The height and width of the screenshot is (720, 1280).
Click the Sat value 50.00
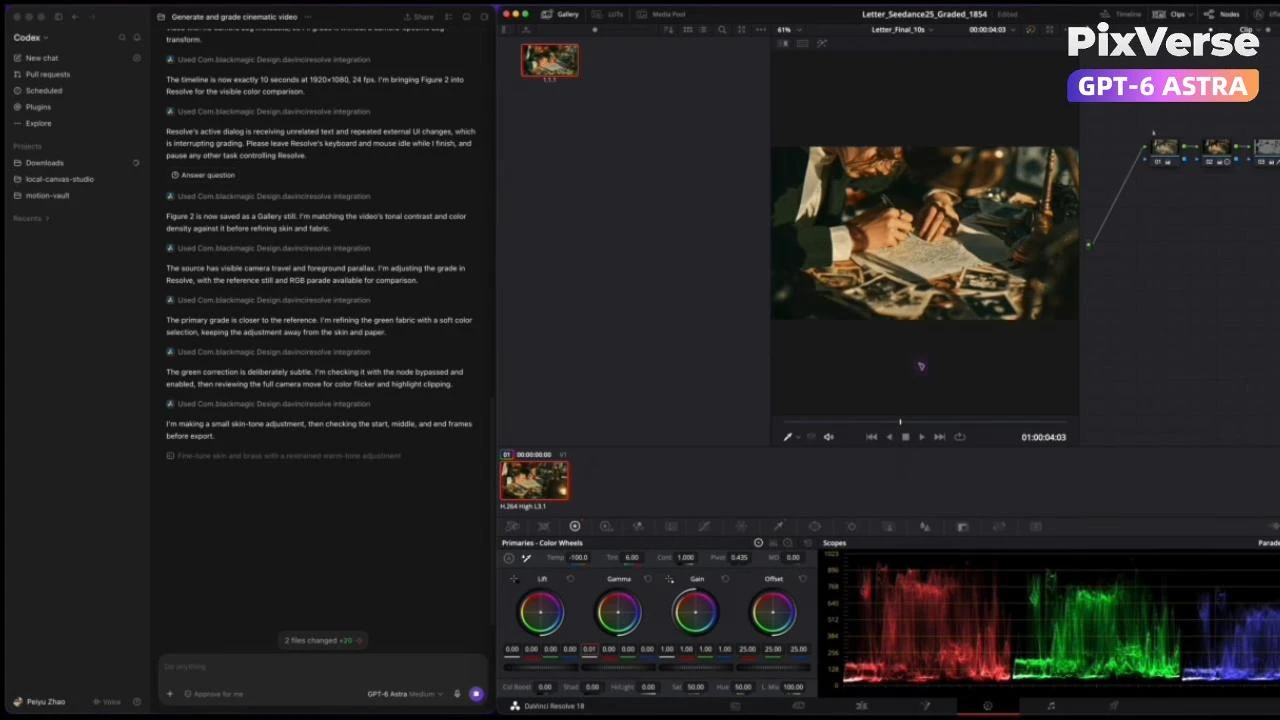click(x=695, y=687)
